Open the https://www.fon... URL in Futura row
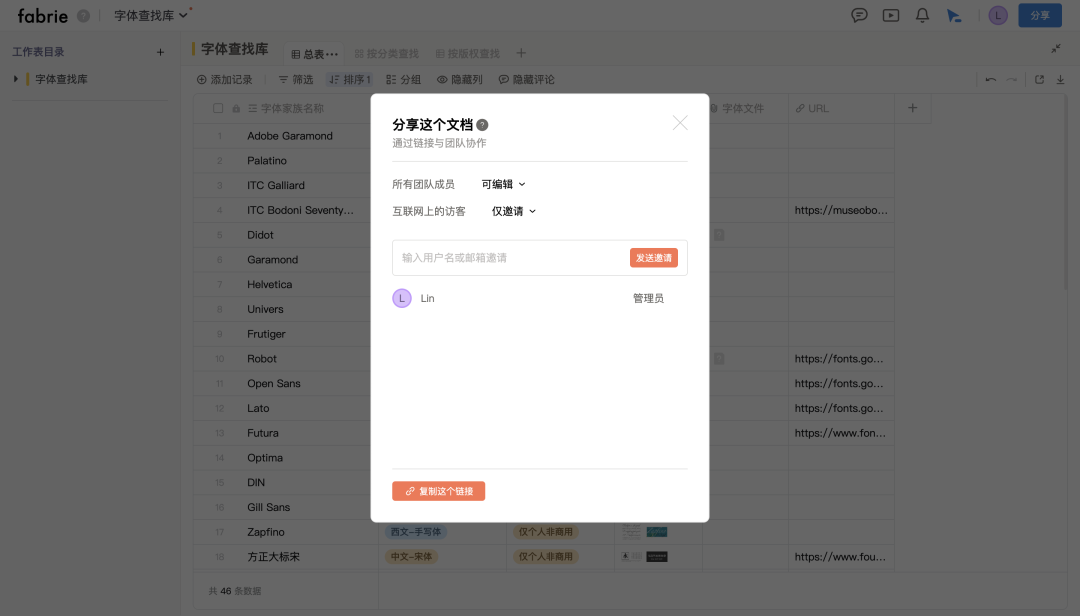The width and height of the screenshot is (1080, 616). click(840, 433)
